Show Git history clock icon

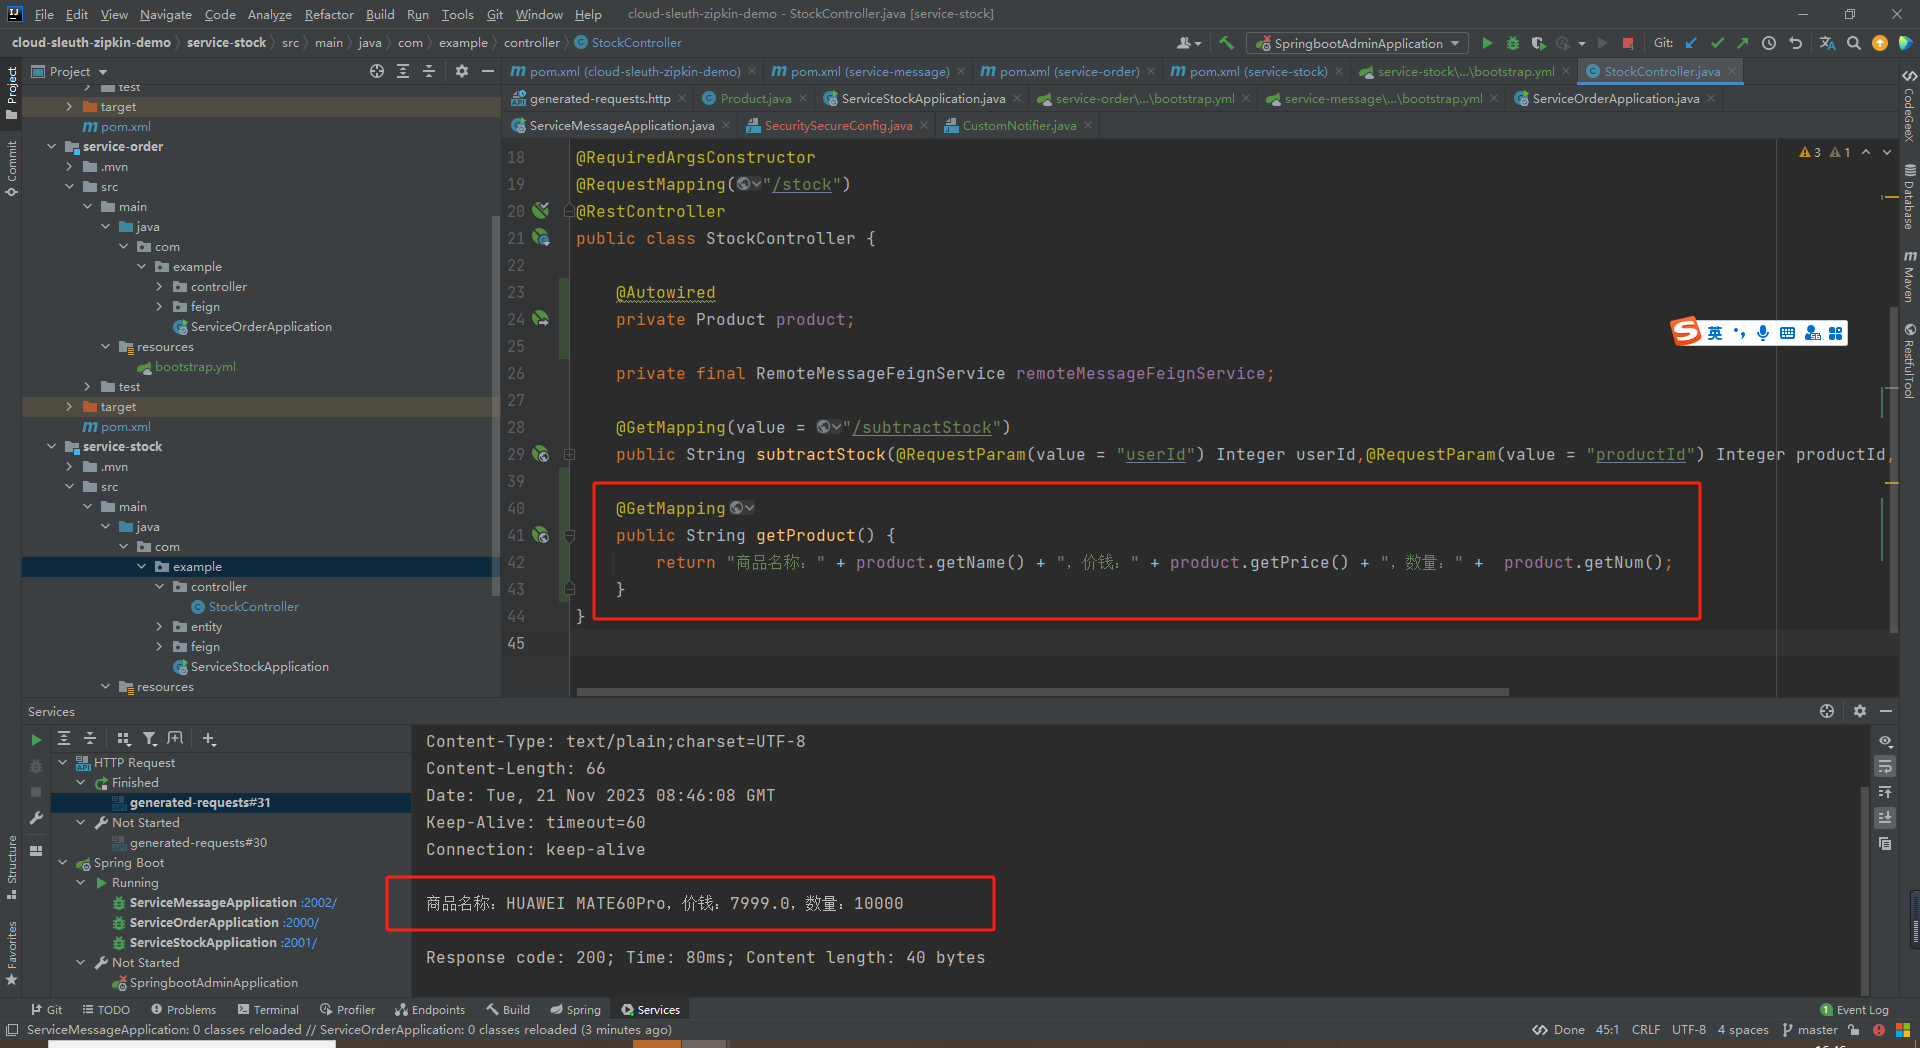[1769, 43]
